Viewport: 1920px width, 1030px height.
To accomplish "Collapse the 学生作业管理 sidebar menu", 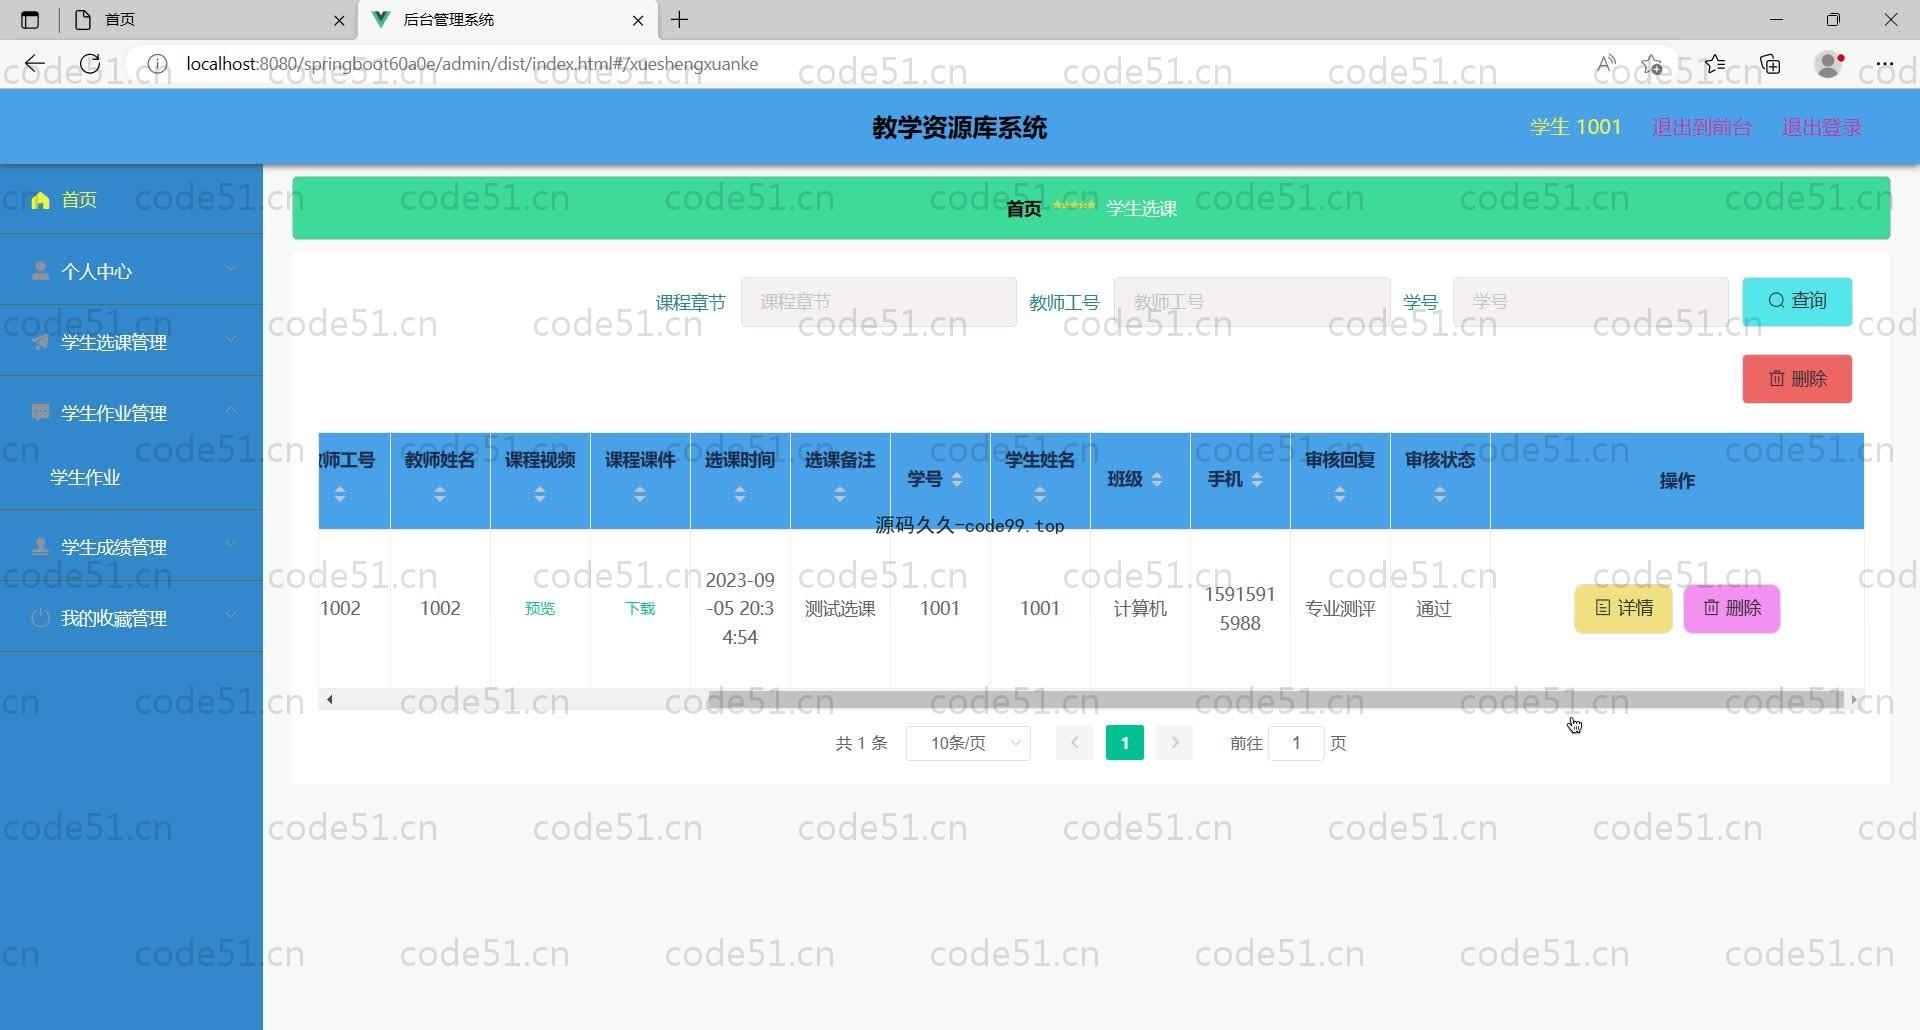I will [131, 413].
